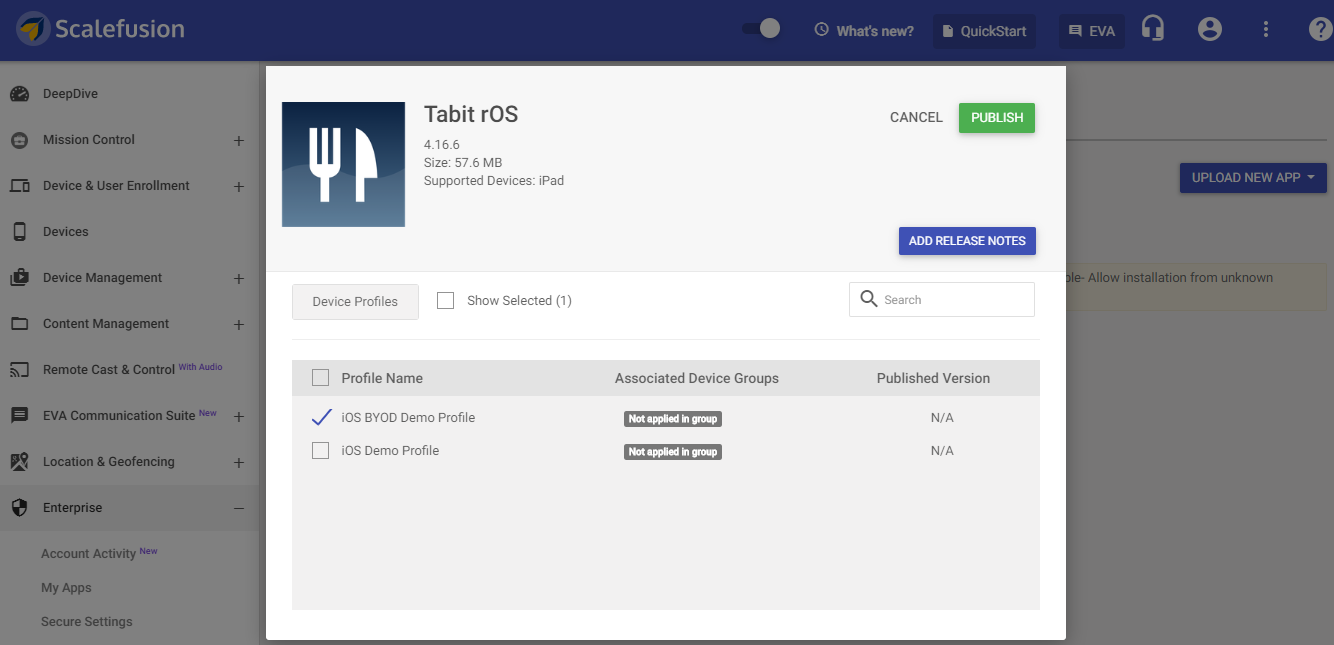
Task: Check the select-all Profile Name checkbox
Action: click(x=320, y=377)
